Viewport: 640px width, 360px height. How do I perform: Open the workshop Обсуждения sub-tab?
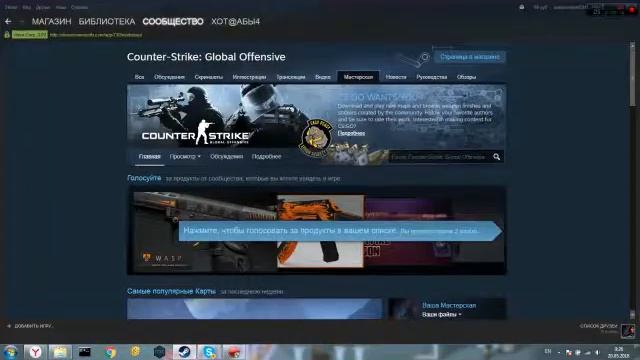(x=227, y=156)
